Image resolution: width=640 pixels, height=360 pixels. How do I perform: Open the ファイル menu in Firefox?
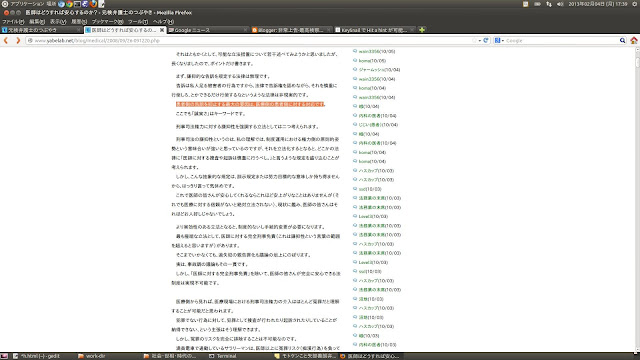pyautogui.click(x=13, y=21)
